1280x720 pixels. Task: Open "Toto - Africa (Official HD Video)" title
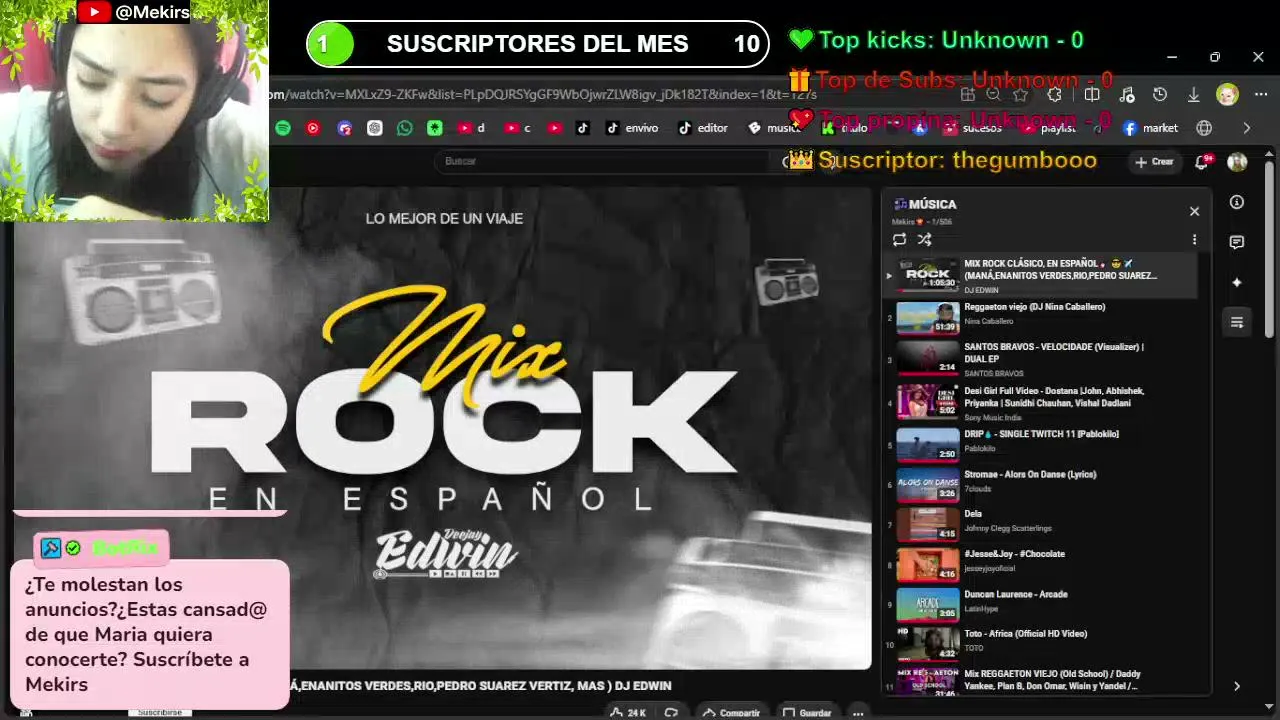pyautogui.click(x=1025, y=634)
